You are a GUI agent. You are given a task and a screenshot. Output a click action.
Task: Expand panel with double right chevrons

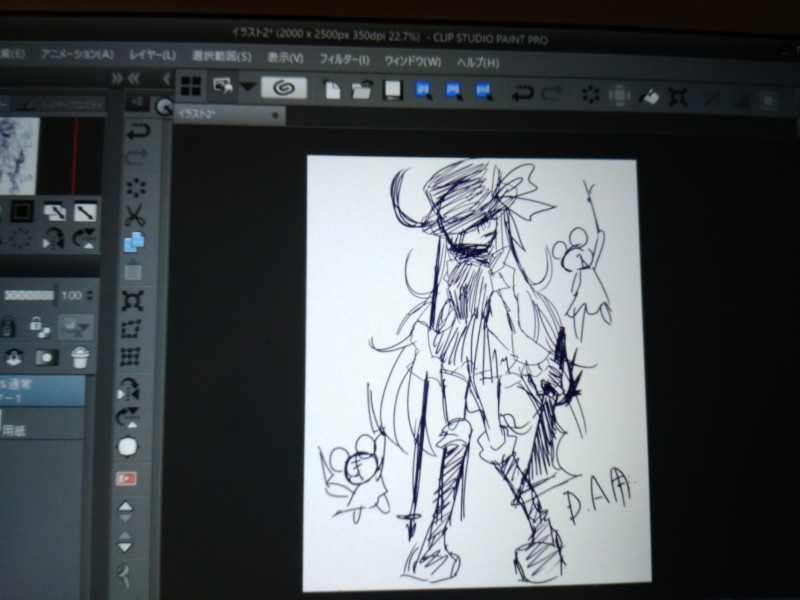pos(117,78)
